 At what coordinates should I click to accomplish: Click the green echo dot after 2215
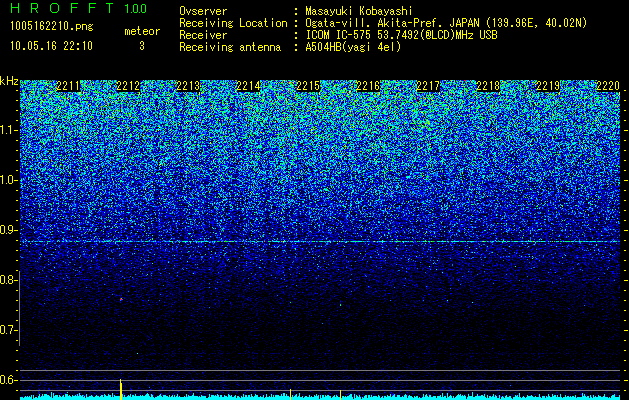341,305
